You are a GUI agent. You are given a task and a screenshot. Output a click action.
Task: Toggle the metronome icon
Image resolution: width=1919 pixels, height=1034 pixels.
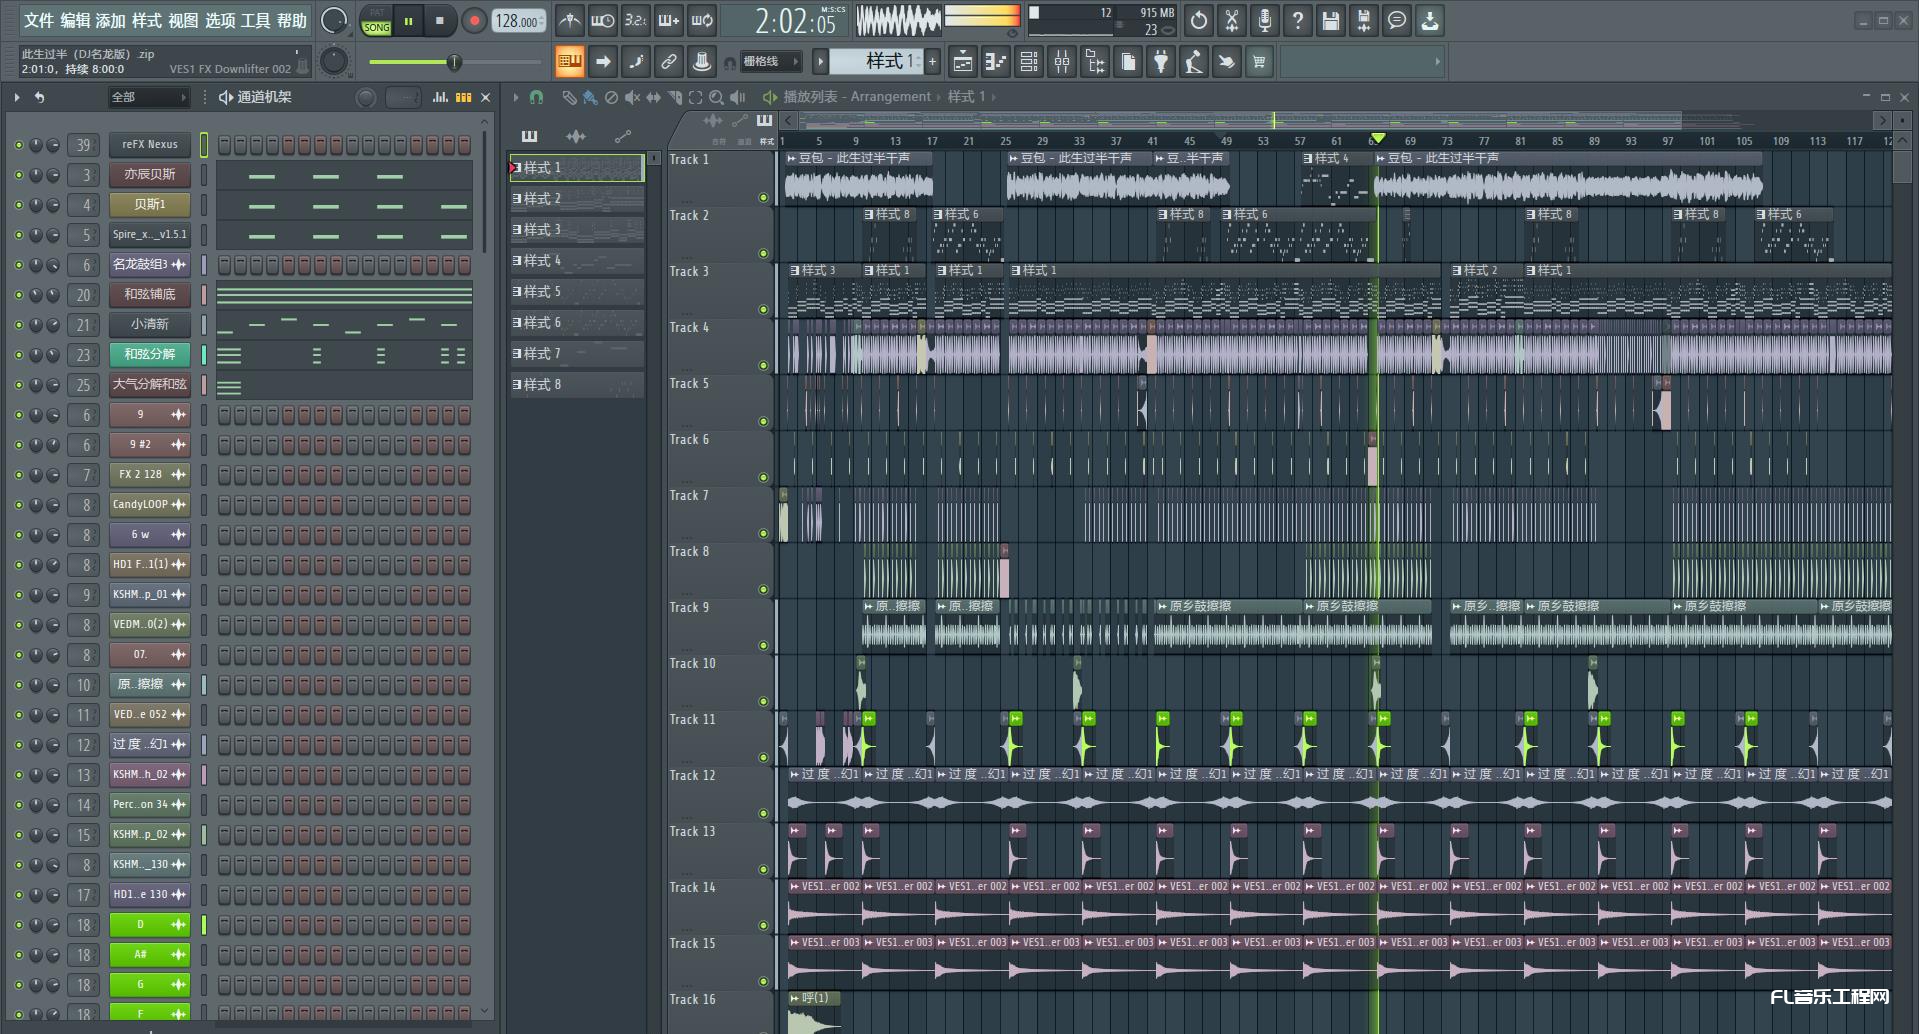569,20
